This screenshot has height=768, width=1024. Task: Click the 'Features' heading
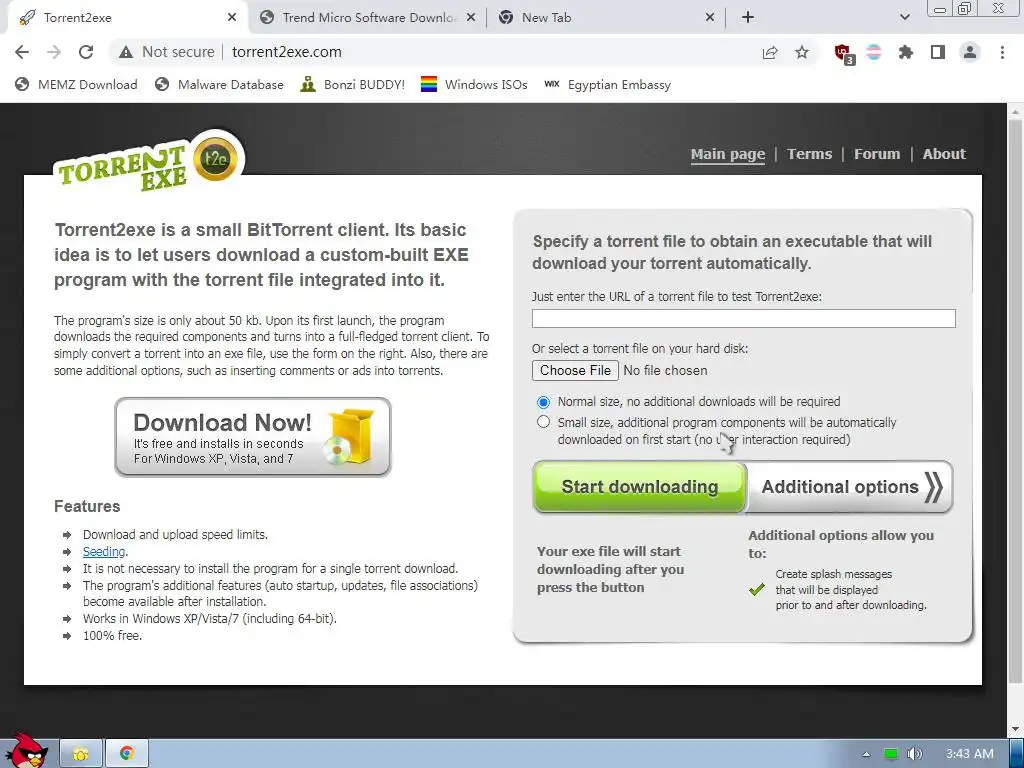point(87,506)
